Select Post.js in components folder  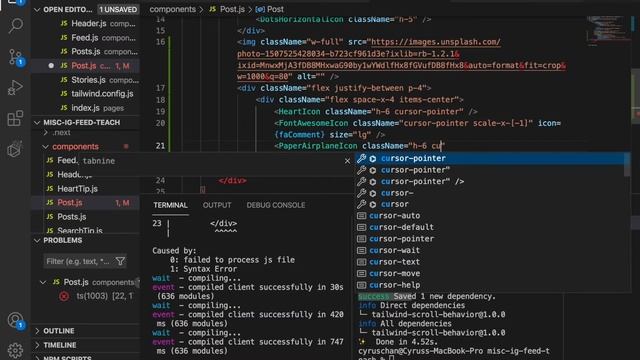[86, 202]
